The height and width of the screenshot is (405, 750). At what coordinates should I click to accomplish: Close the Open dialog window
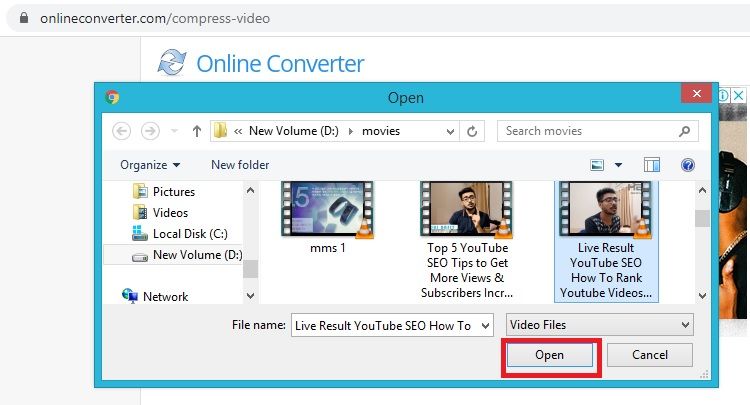coord(697,94)
